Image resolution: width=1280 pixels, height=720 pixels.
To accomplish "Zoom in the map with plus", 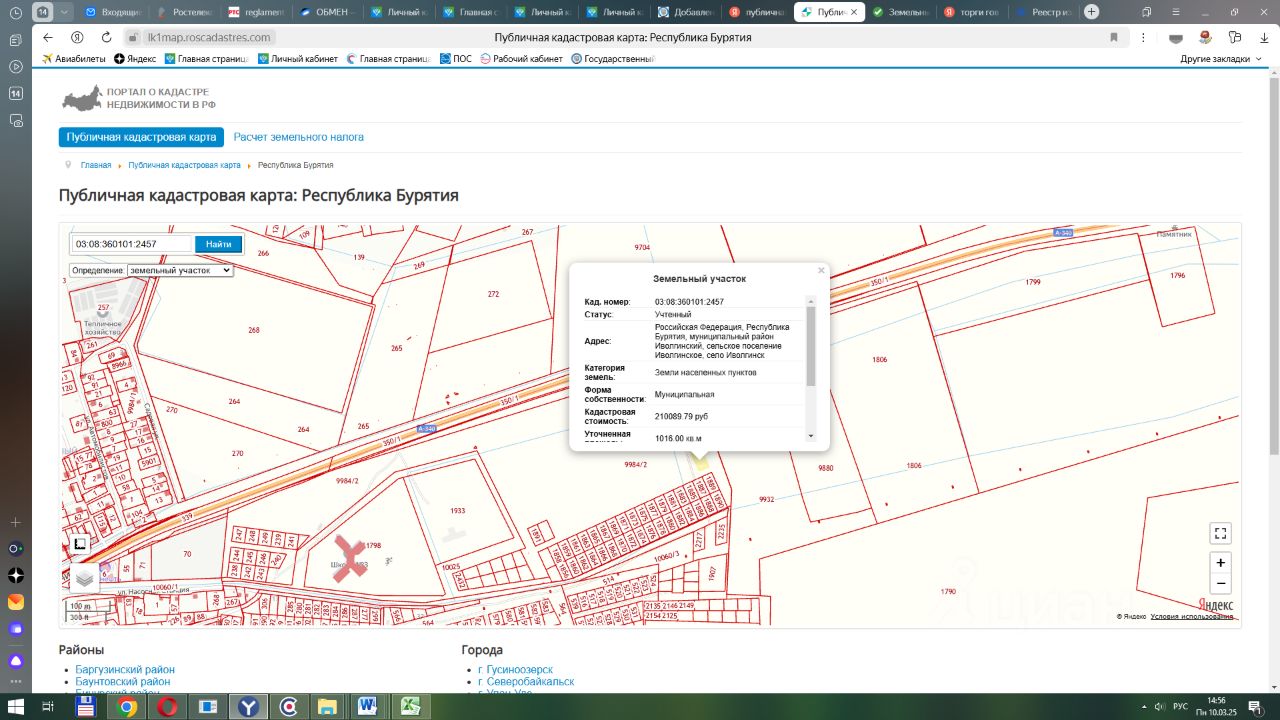I will coord(1220,562).
